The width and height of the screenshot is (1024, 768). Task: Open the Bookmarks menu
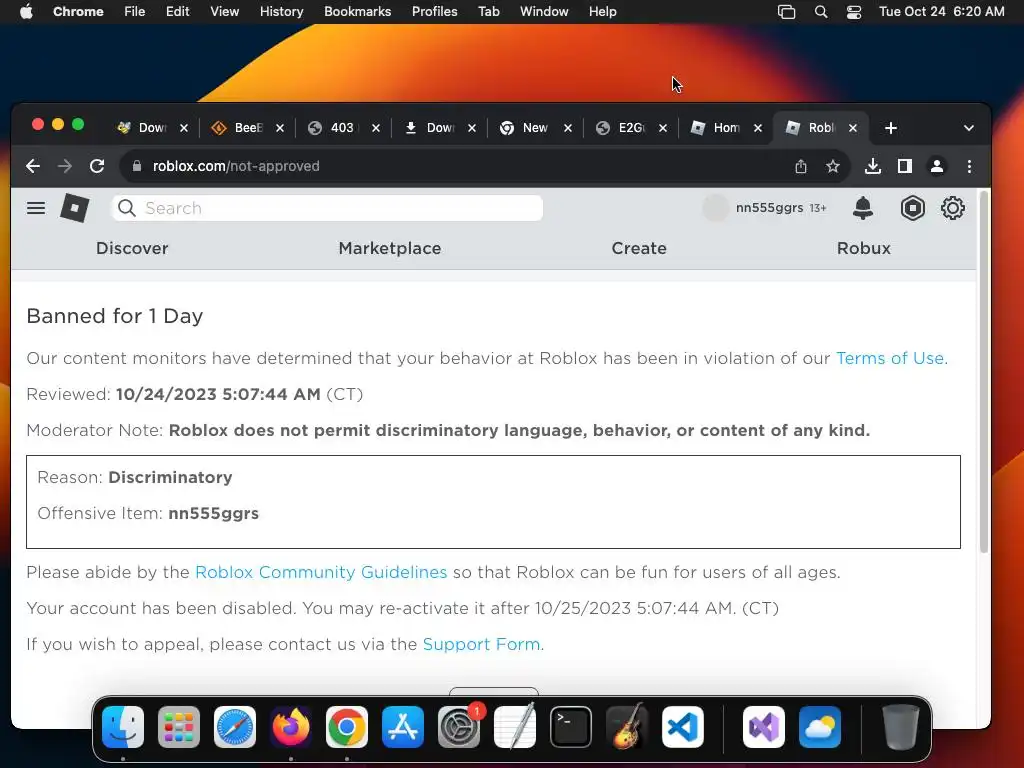[x=357, y=12]
